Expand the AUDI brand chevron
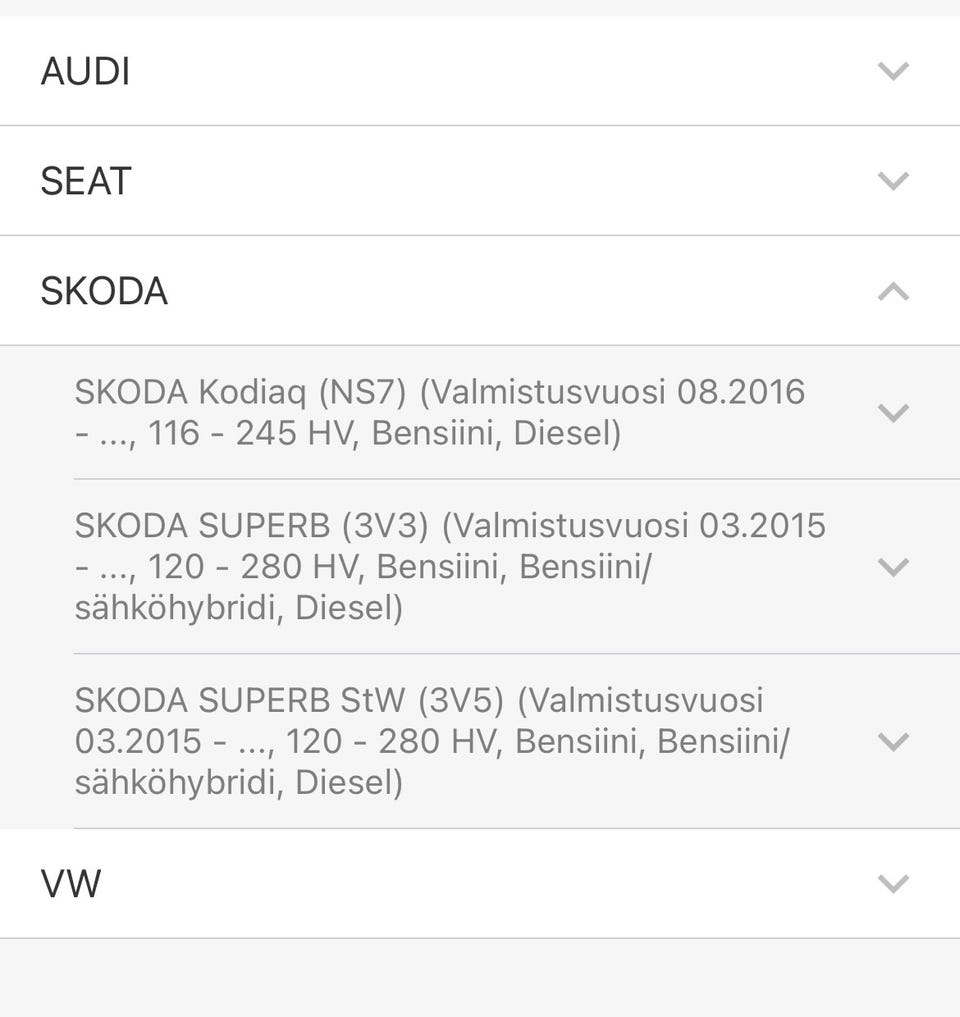The image size is (960, 1017). tap(892, 71)
